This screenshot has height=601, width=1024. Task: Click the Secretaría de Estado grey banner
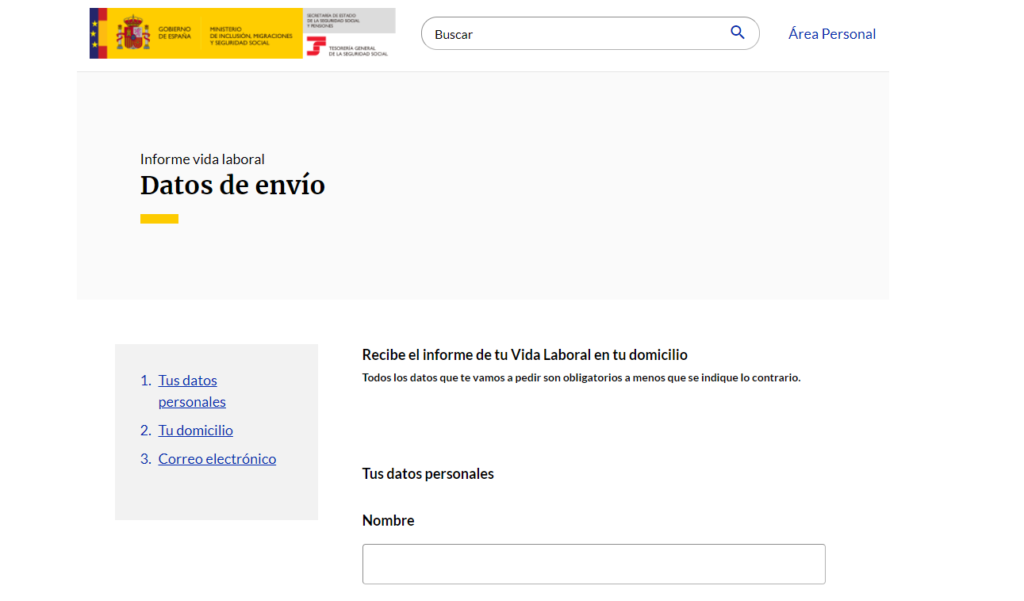point(349,21)
